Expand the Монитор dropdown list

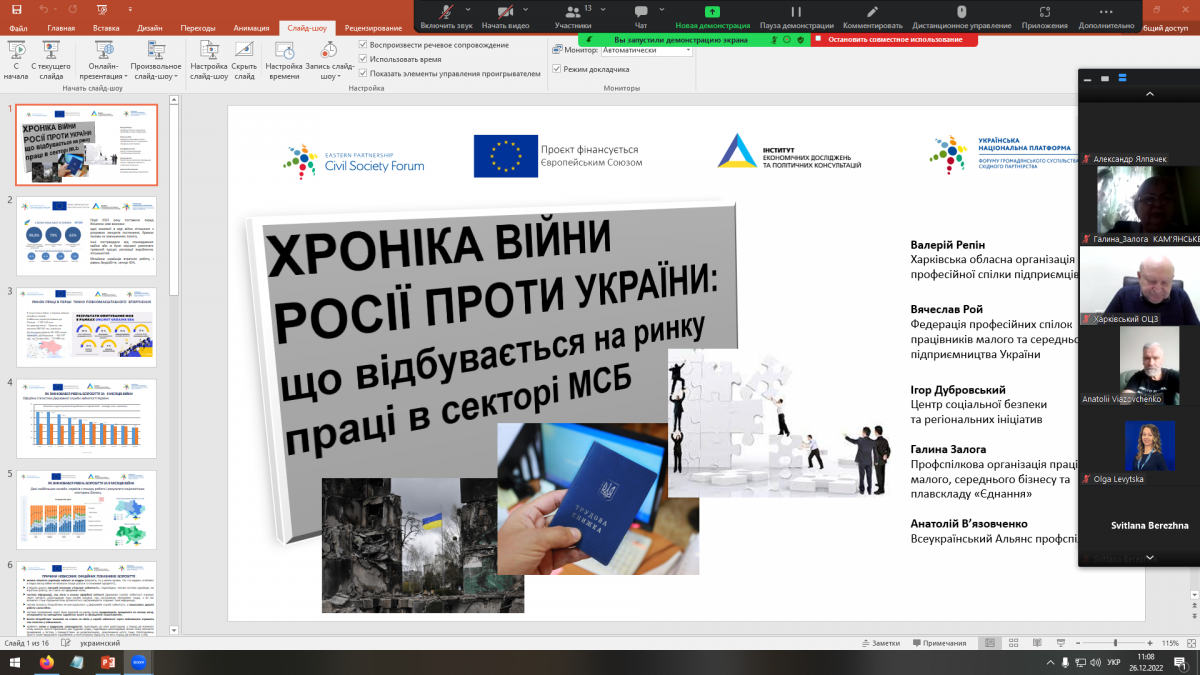687,49
